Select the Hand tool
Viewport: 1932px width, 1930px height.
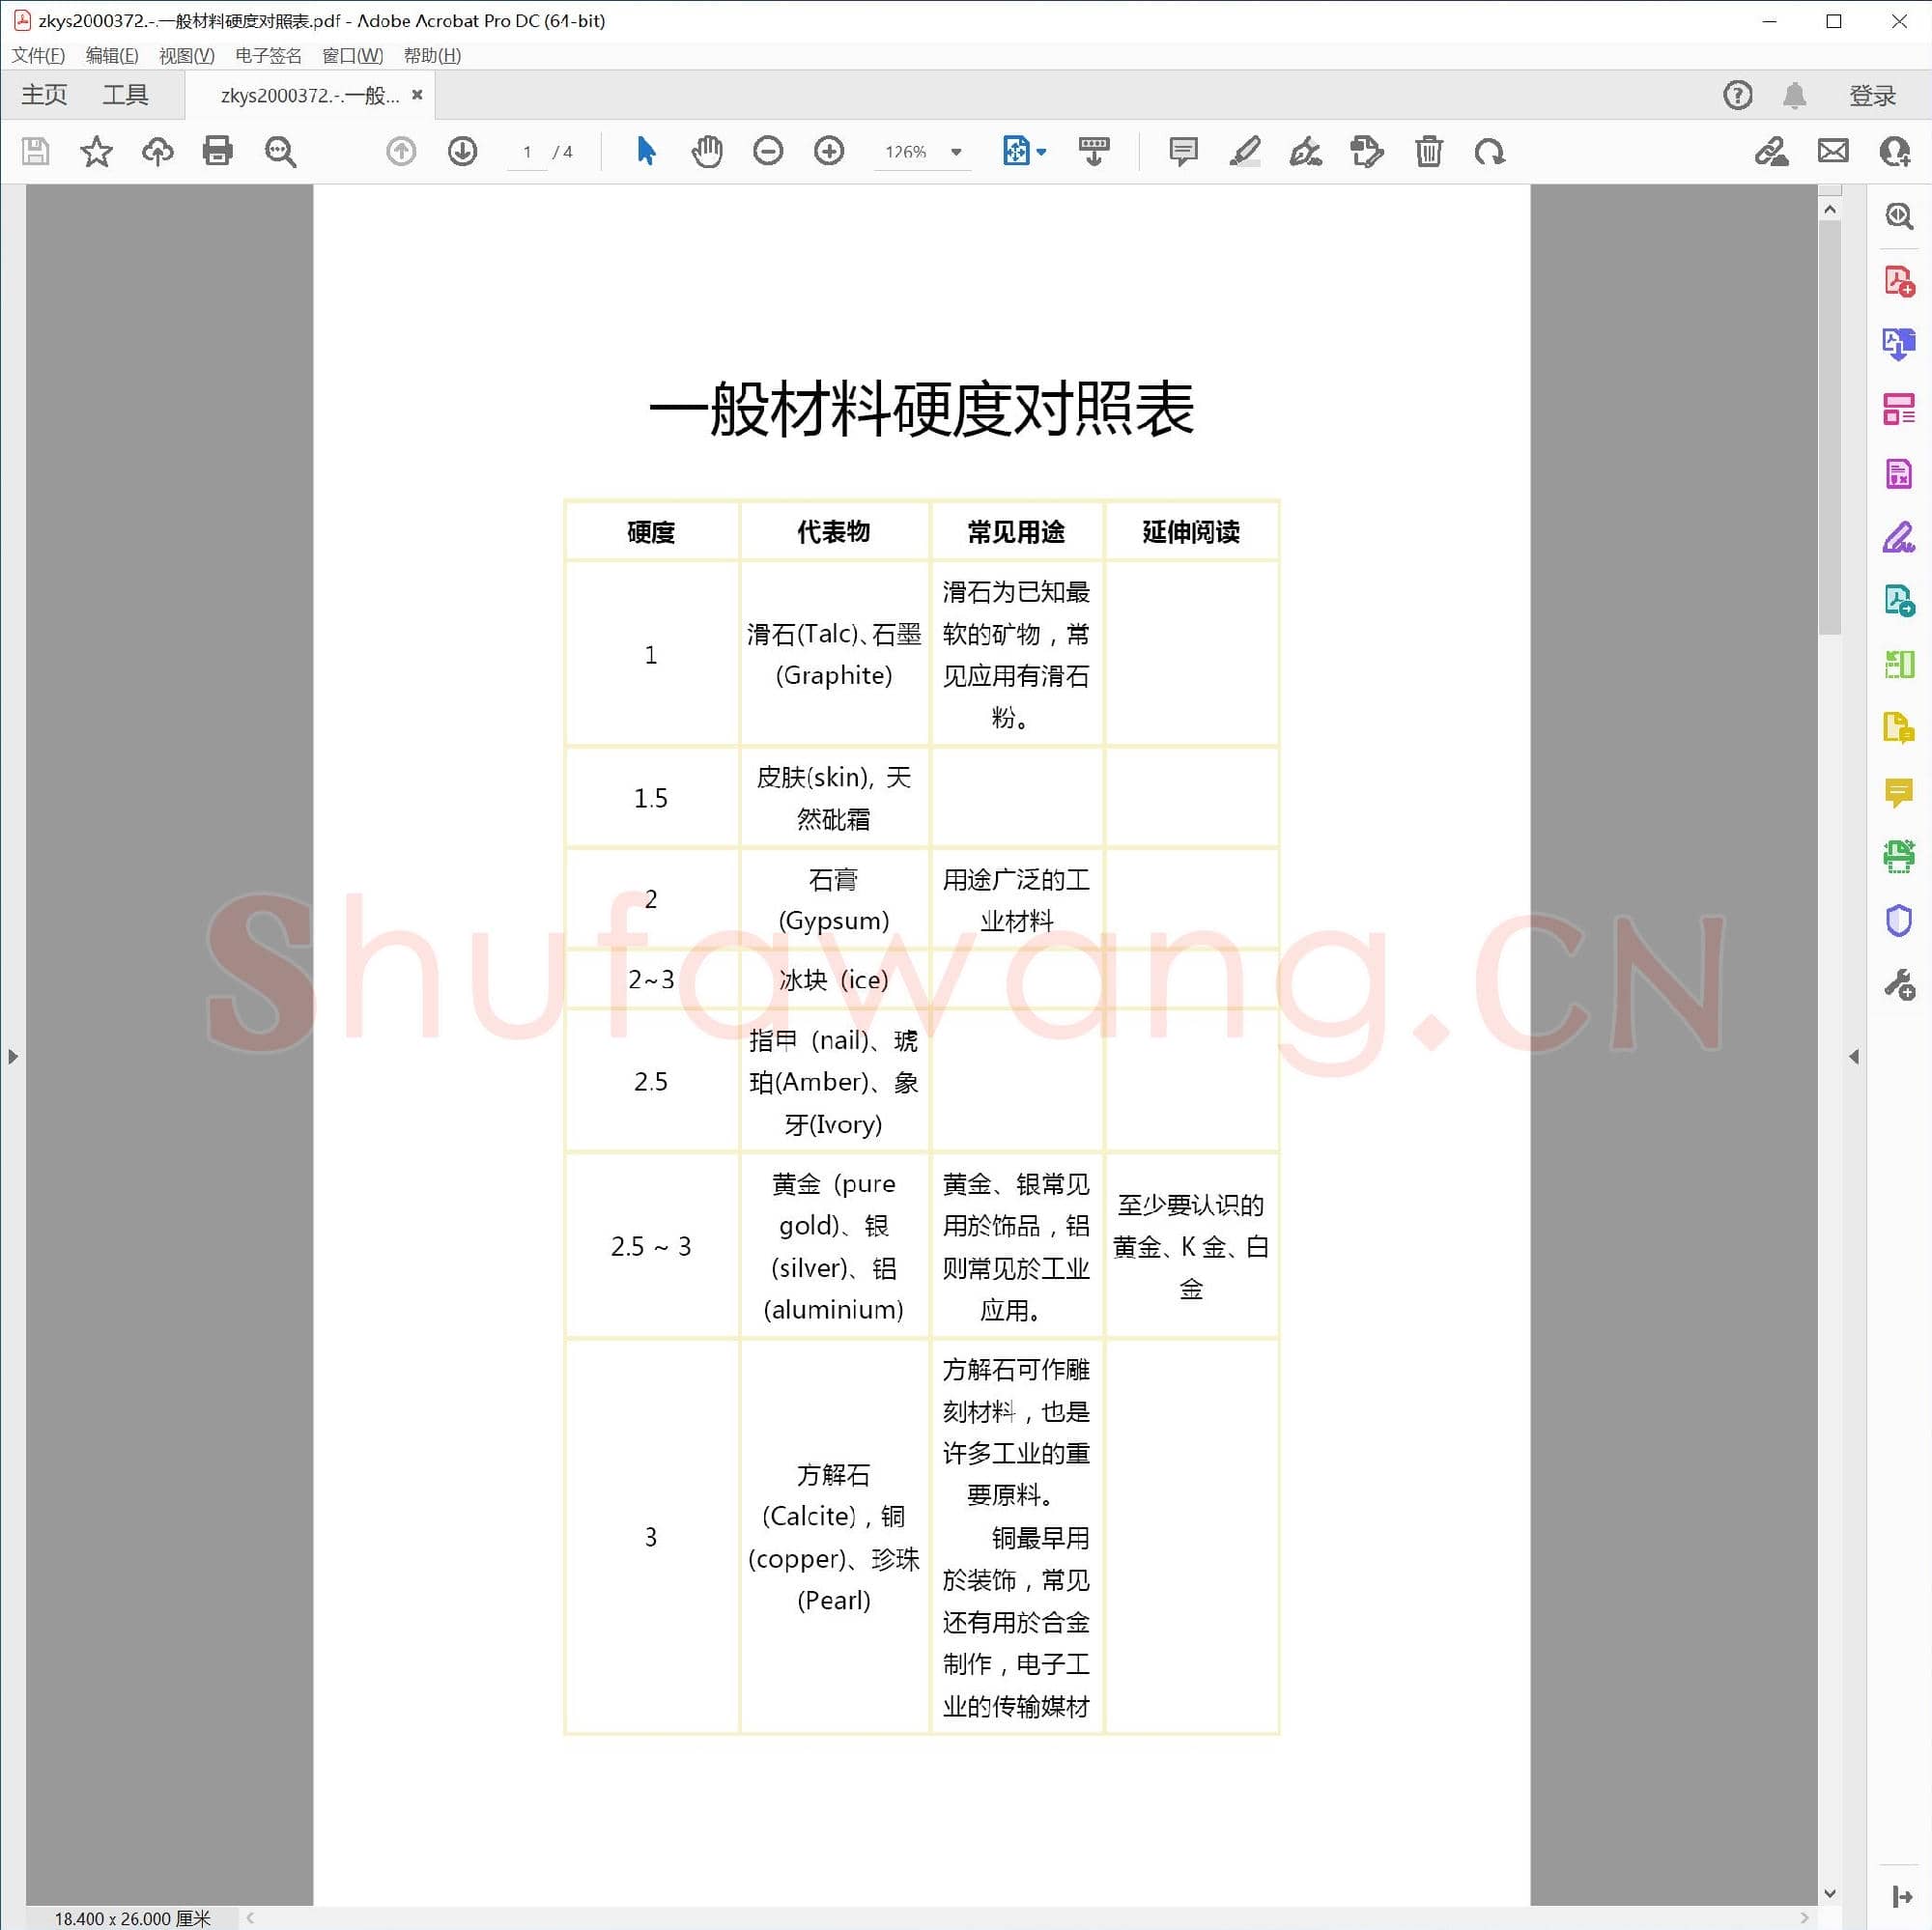(x=707, y=151)
